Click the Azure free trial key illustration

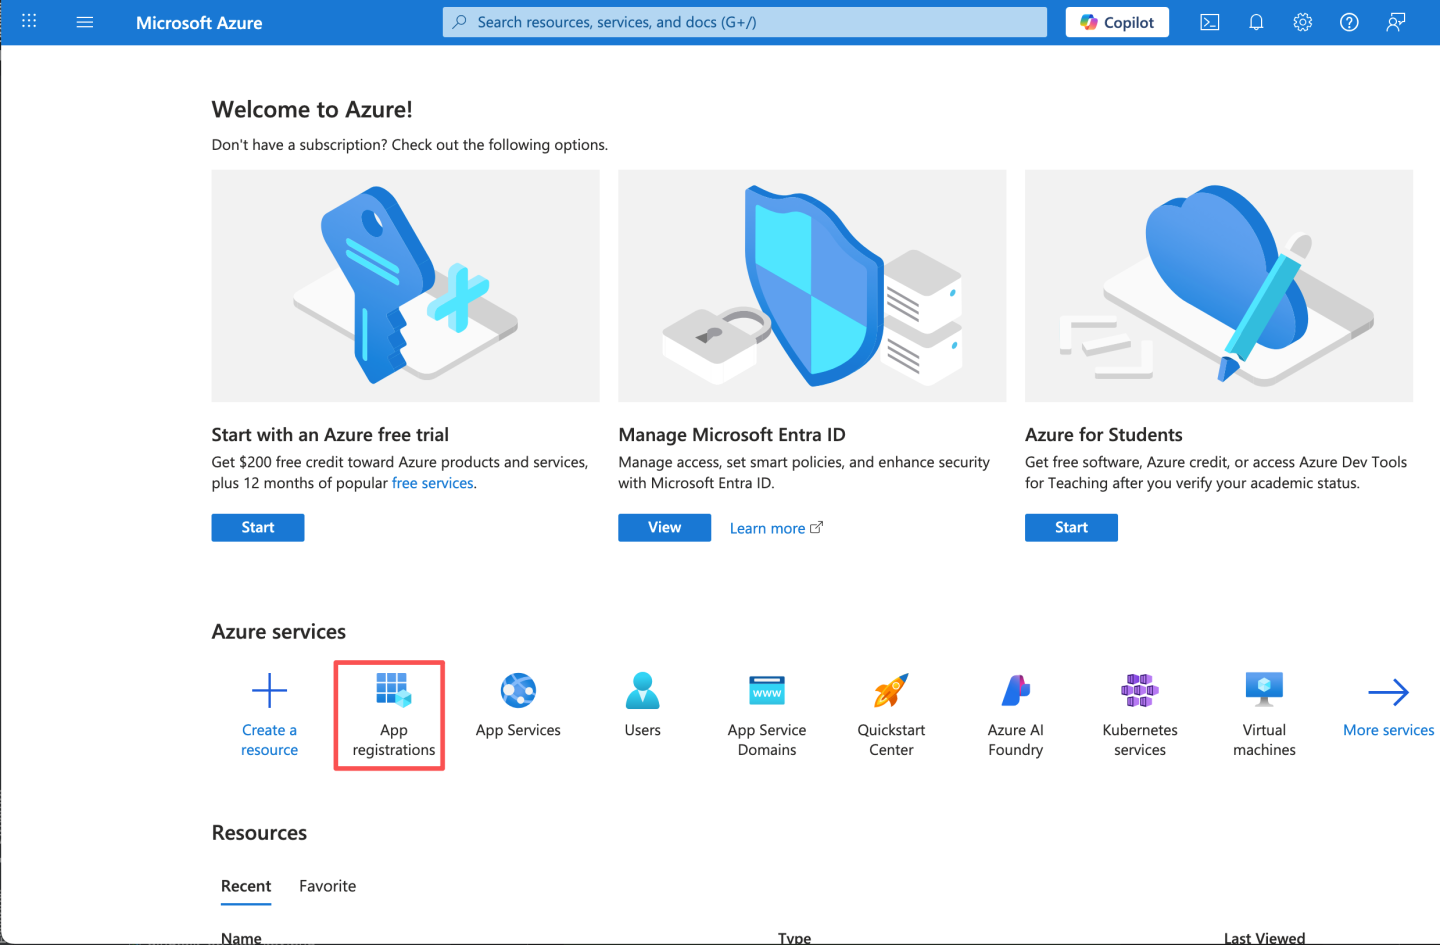point(406,286)
